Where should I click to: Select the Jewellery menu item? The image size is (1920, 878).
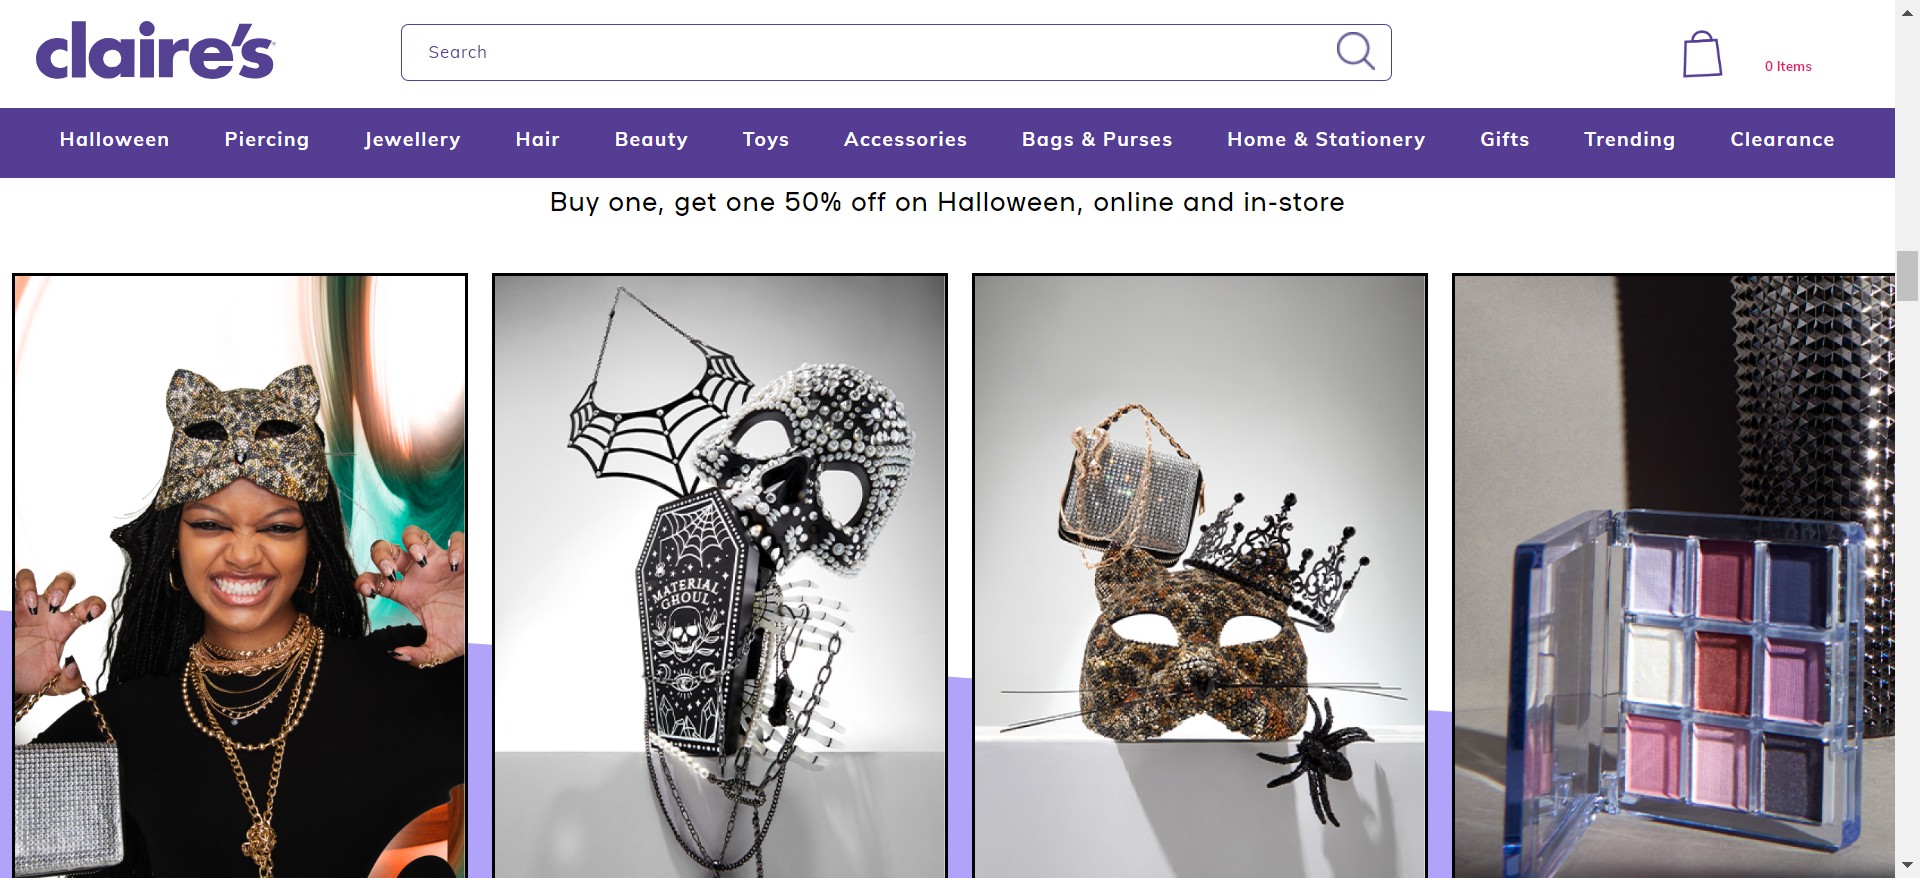pos(412,140)
